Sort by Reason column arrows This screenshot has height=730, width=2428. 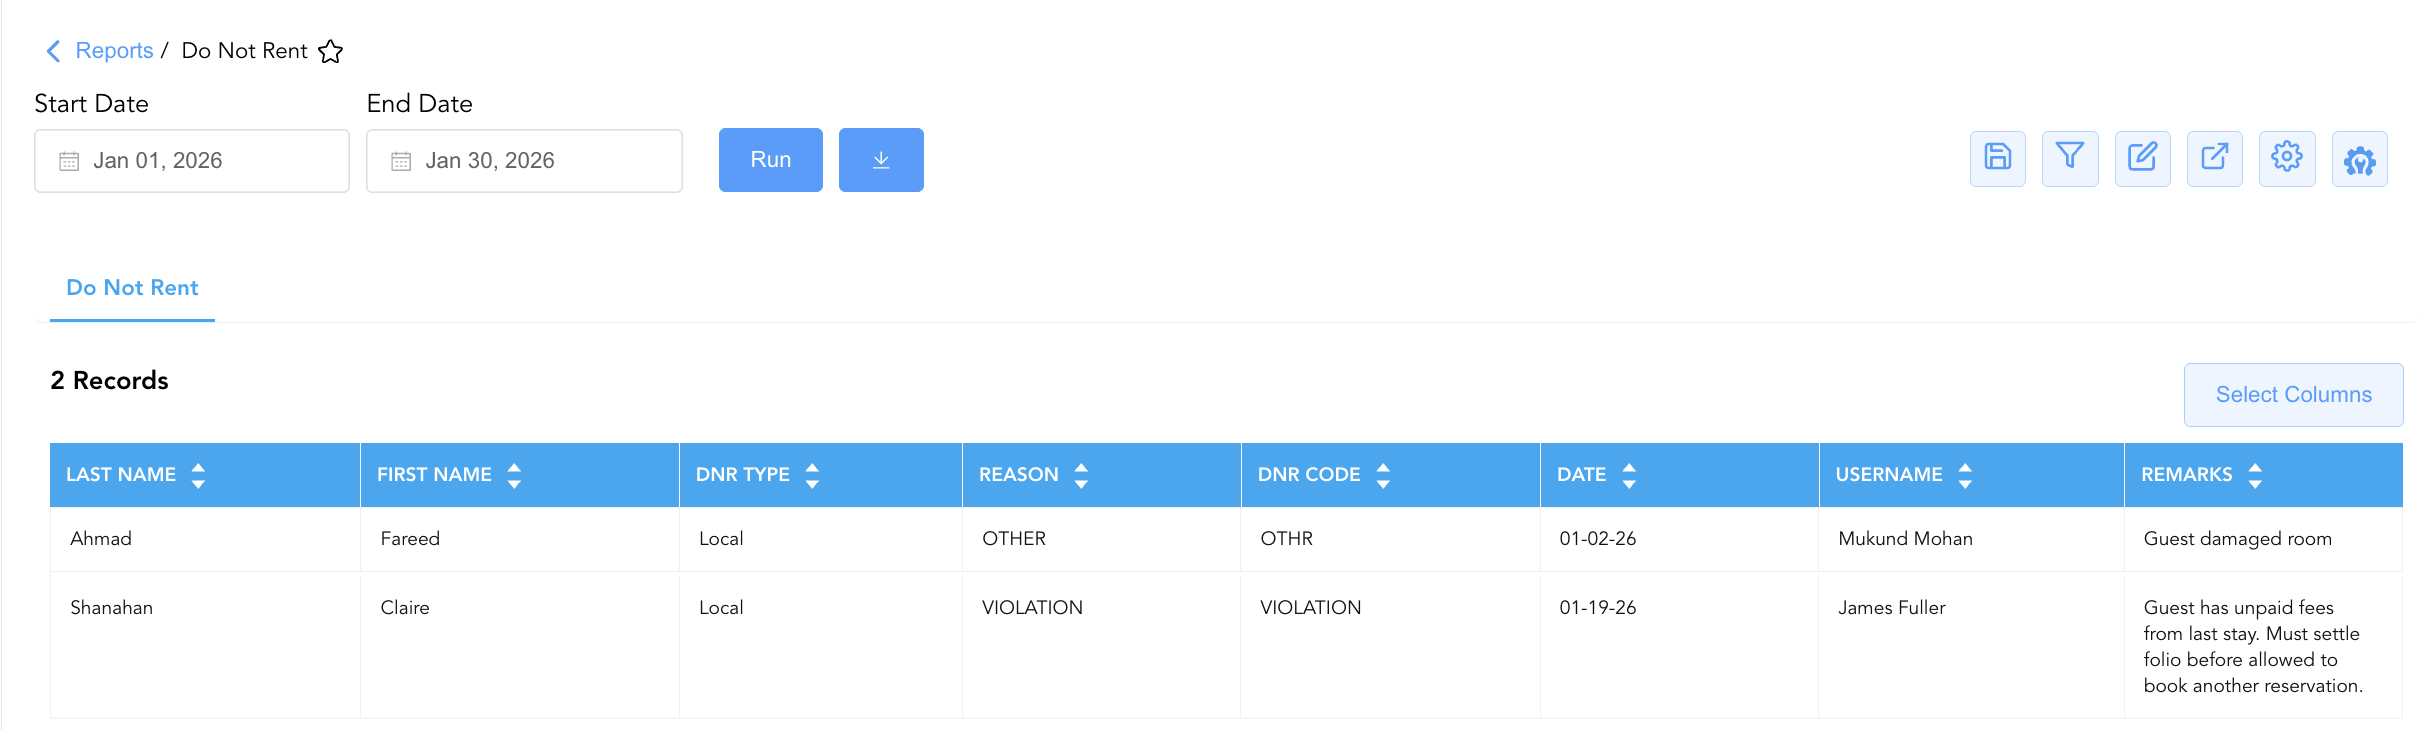point(1081,475)
